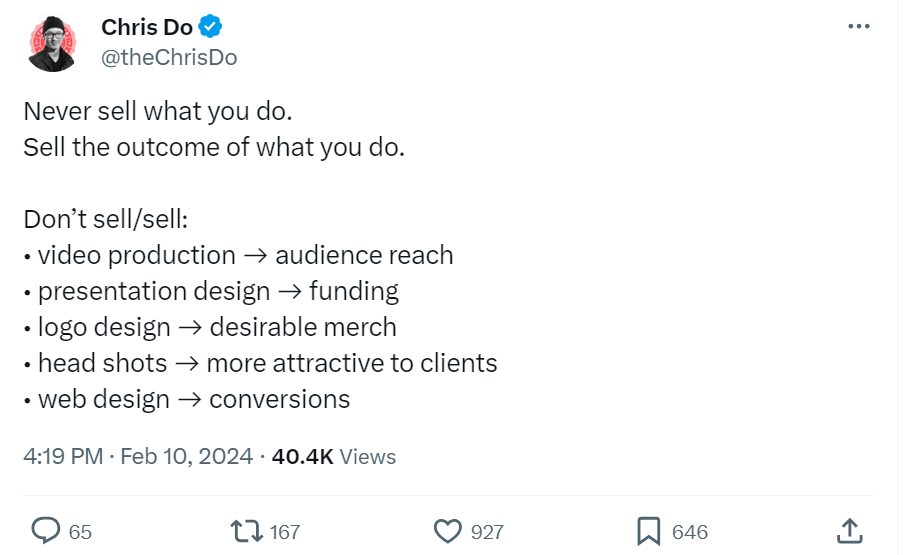Click the share upload icon
This screenshot has width=905, height=555.
click(848, 530)
